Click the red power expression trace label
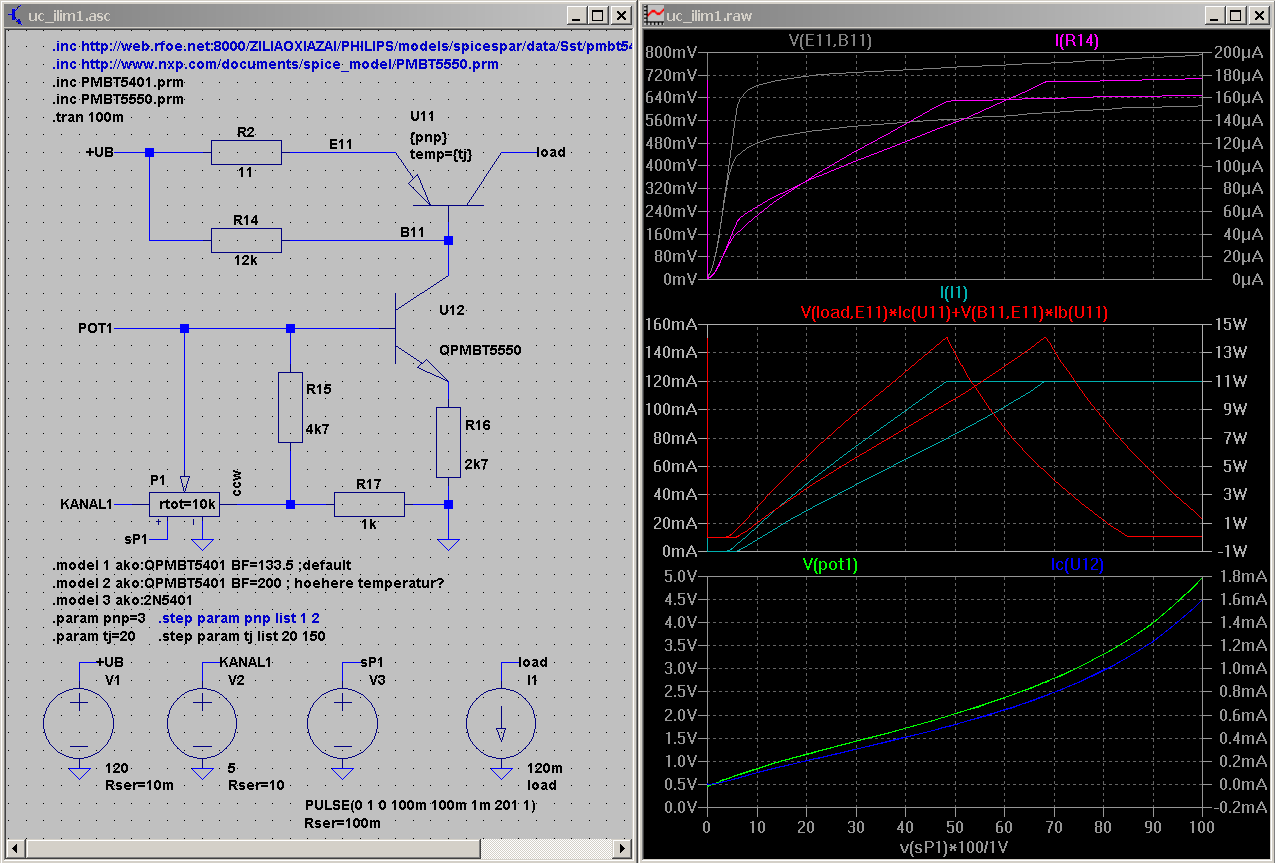This screenshot has width=1275, height=863. (x=954, y=313)
